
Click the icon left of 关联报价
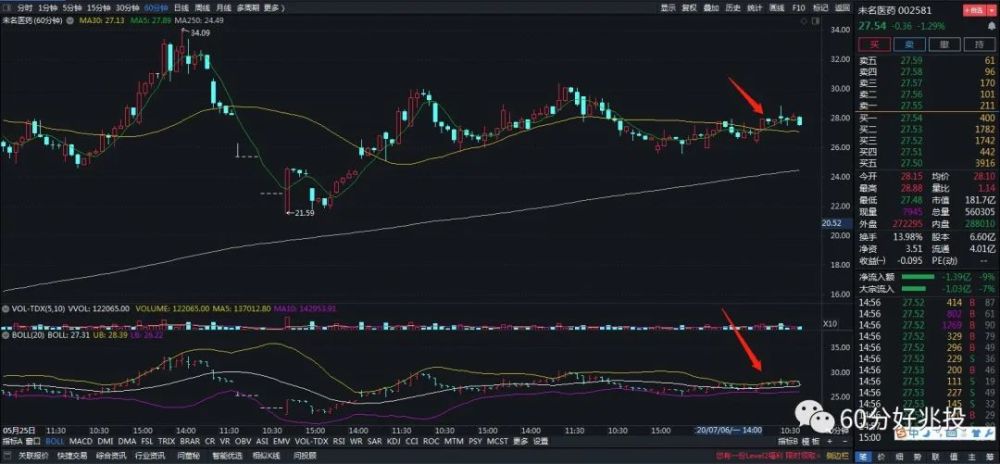pyautogui.click(x=8, y=455)
